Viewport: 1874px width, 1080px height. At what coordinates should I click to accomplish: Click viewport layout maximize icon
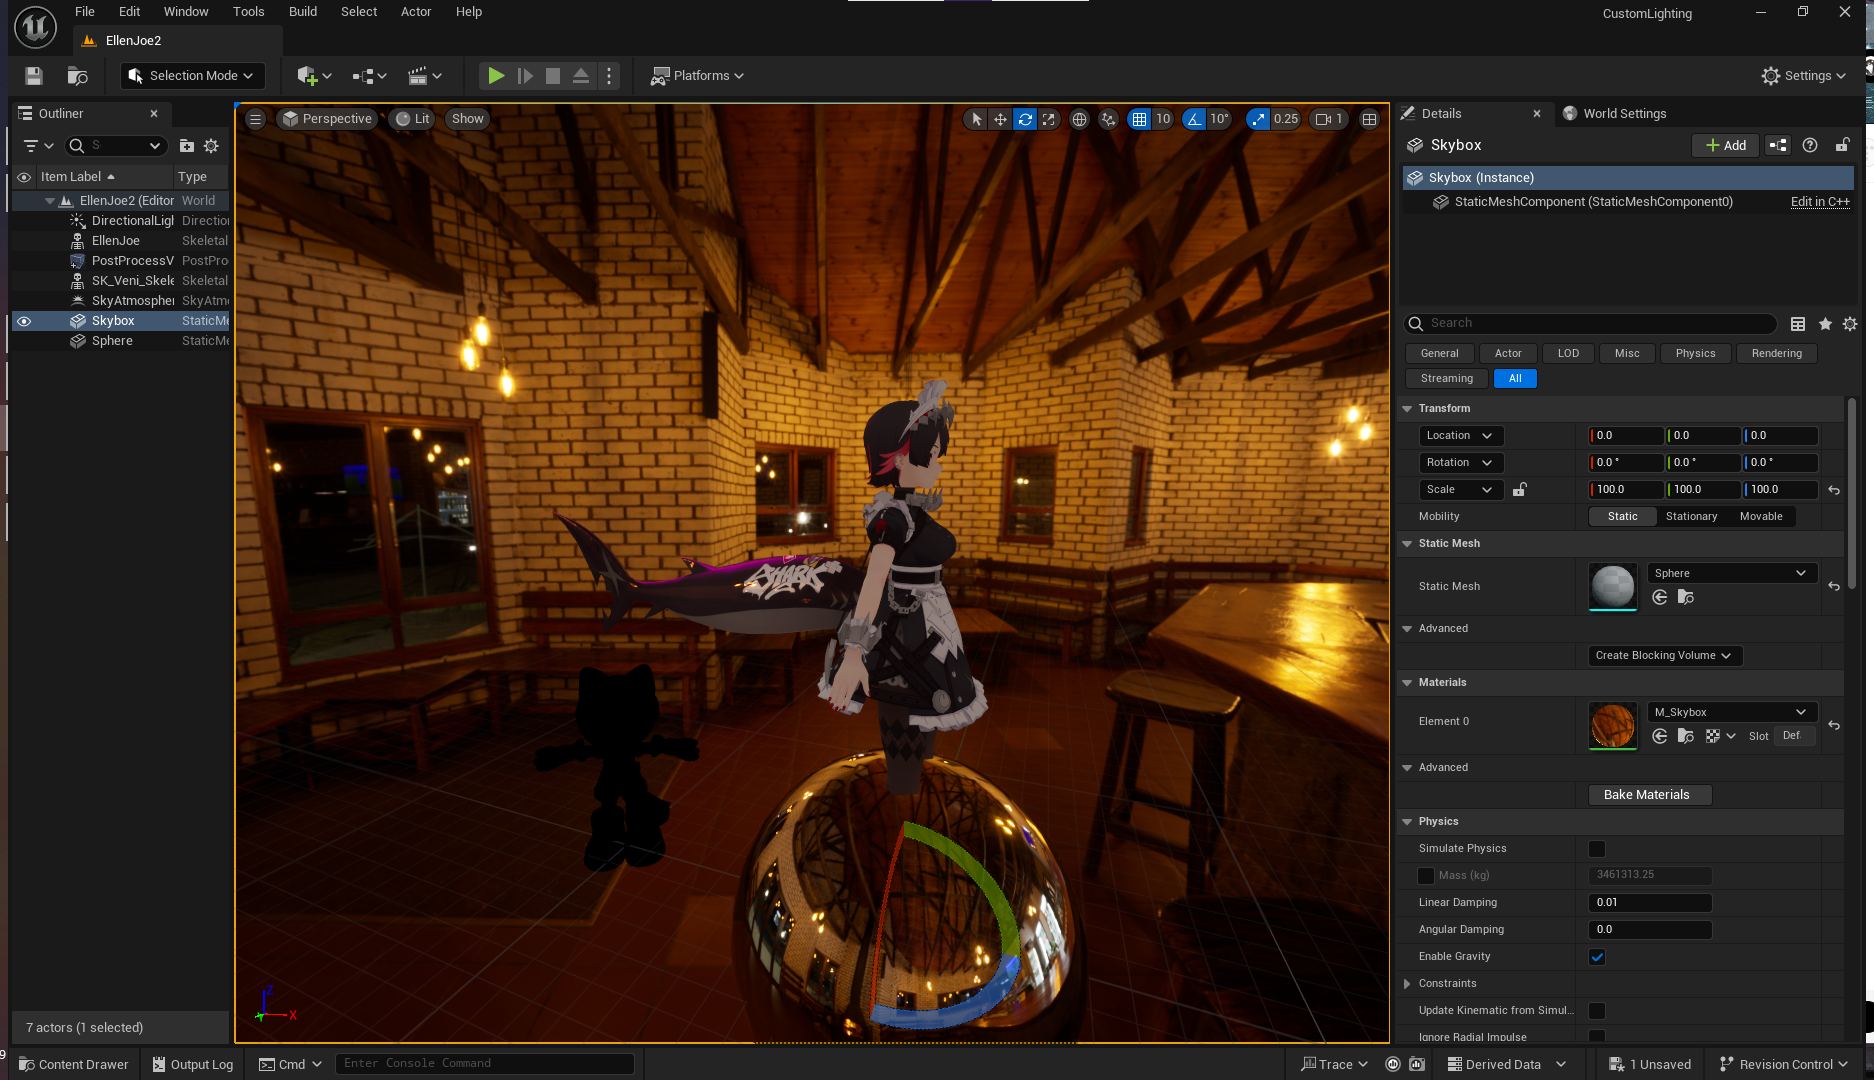pos(1369,119)
